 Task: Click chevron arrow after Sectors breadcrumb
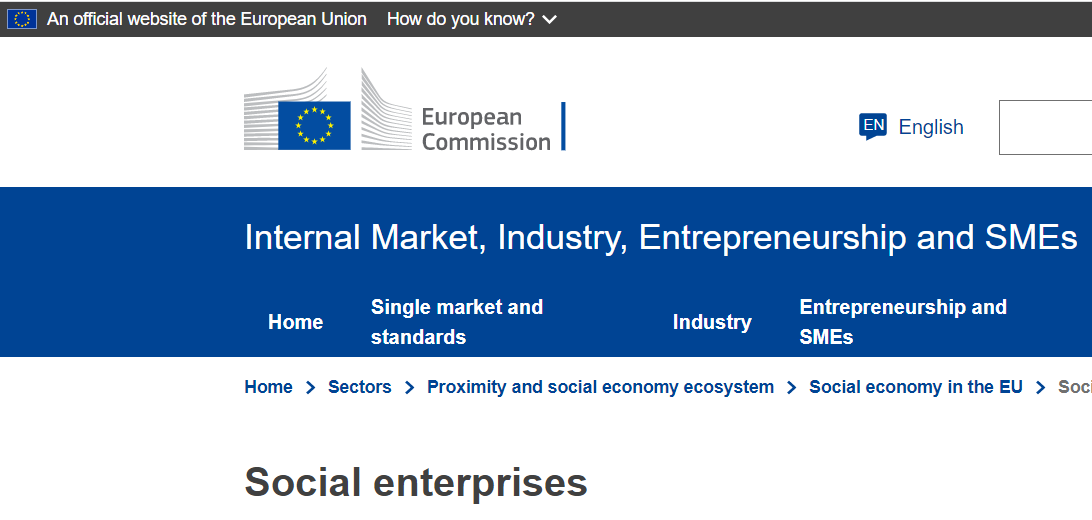pyautogui.click(x=409, y=388)
